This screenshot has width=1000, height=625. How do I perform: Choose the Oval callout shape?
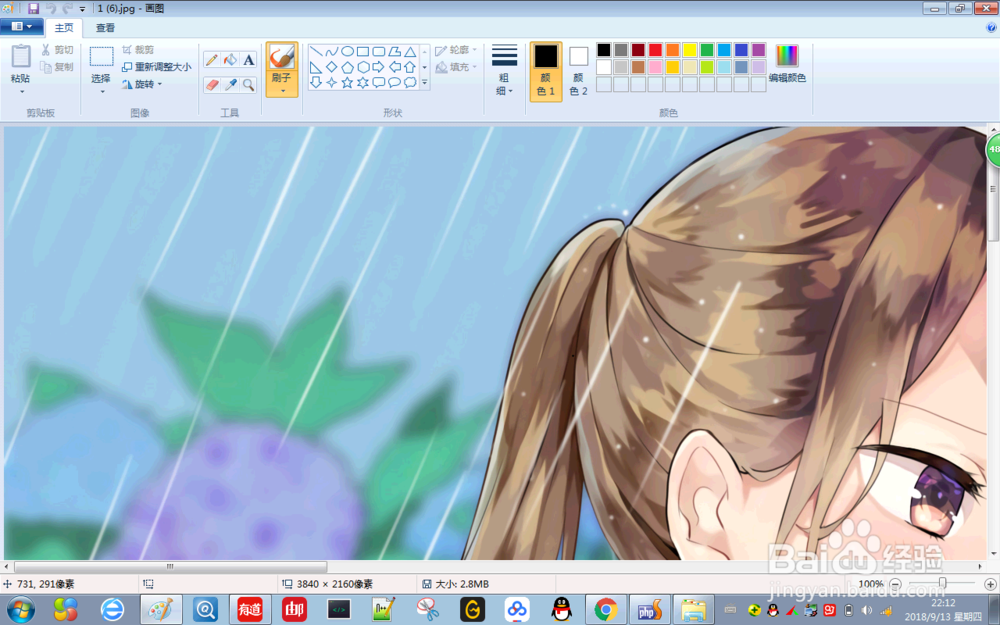click(x=395, y=82)
